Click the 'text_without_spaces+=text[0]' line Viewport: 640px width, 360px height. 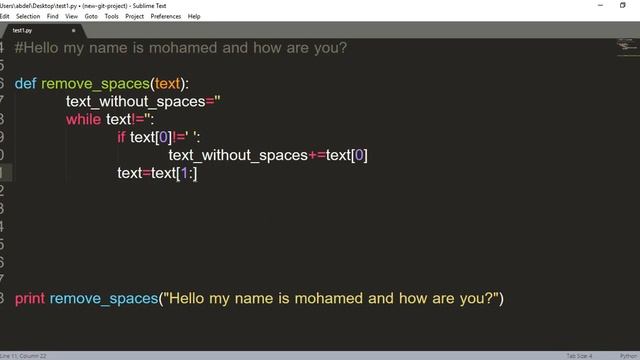point(268,155)
